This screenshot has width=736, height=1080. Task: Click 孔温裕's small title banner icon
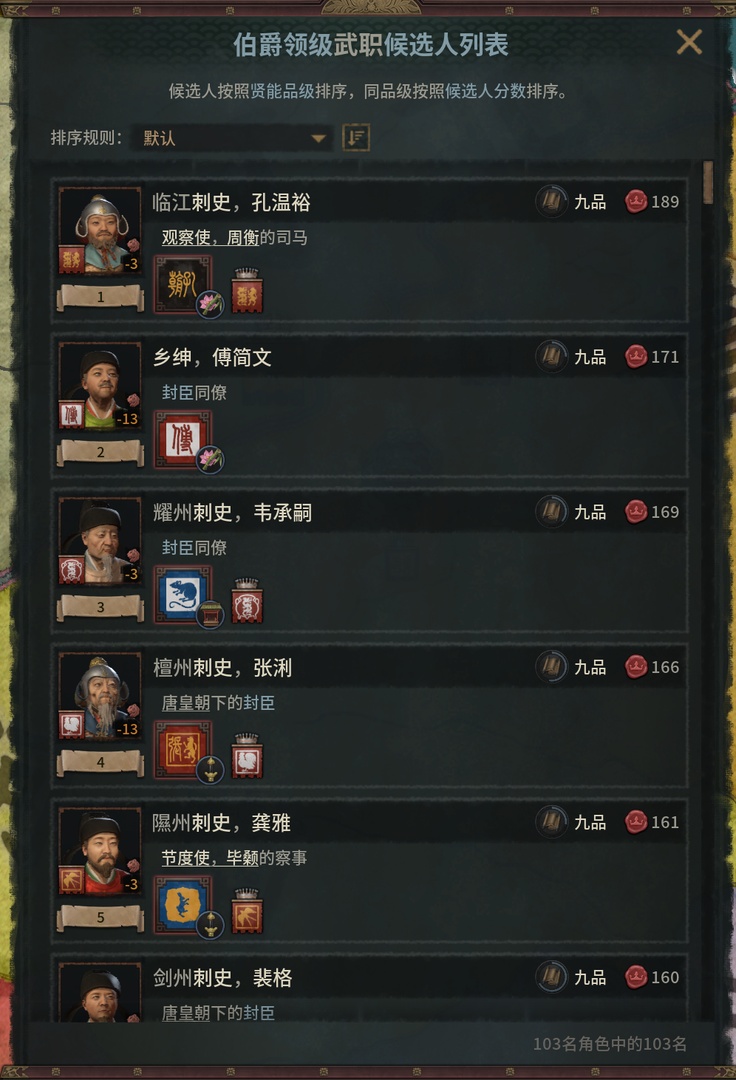[246, 291]
